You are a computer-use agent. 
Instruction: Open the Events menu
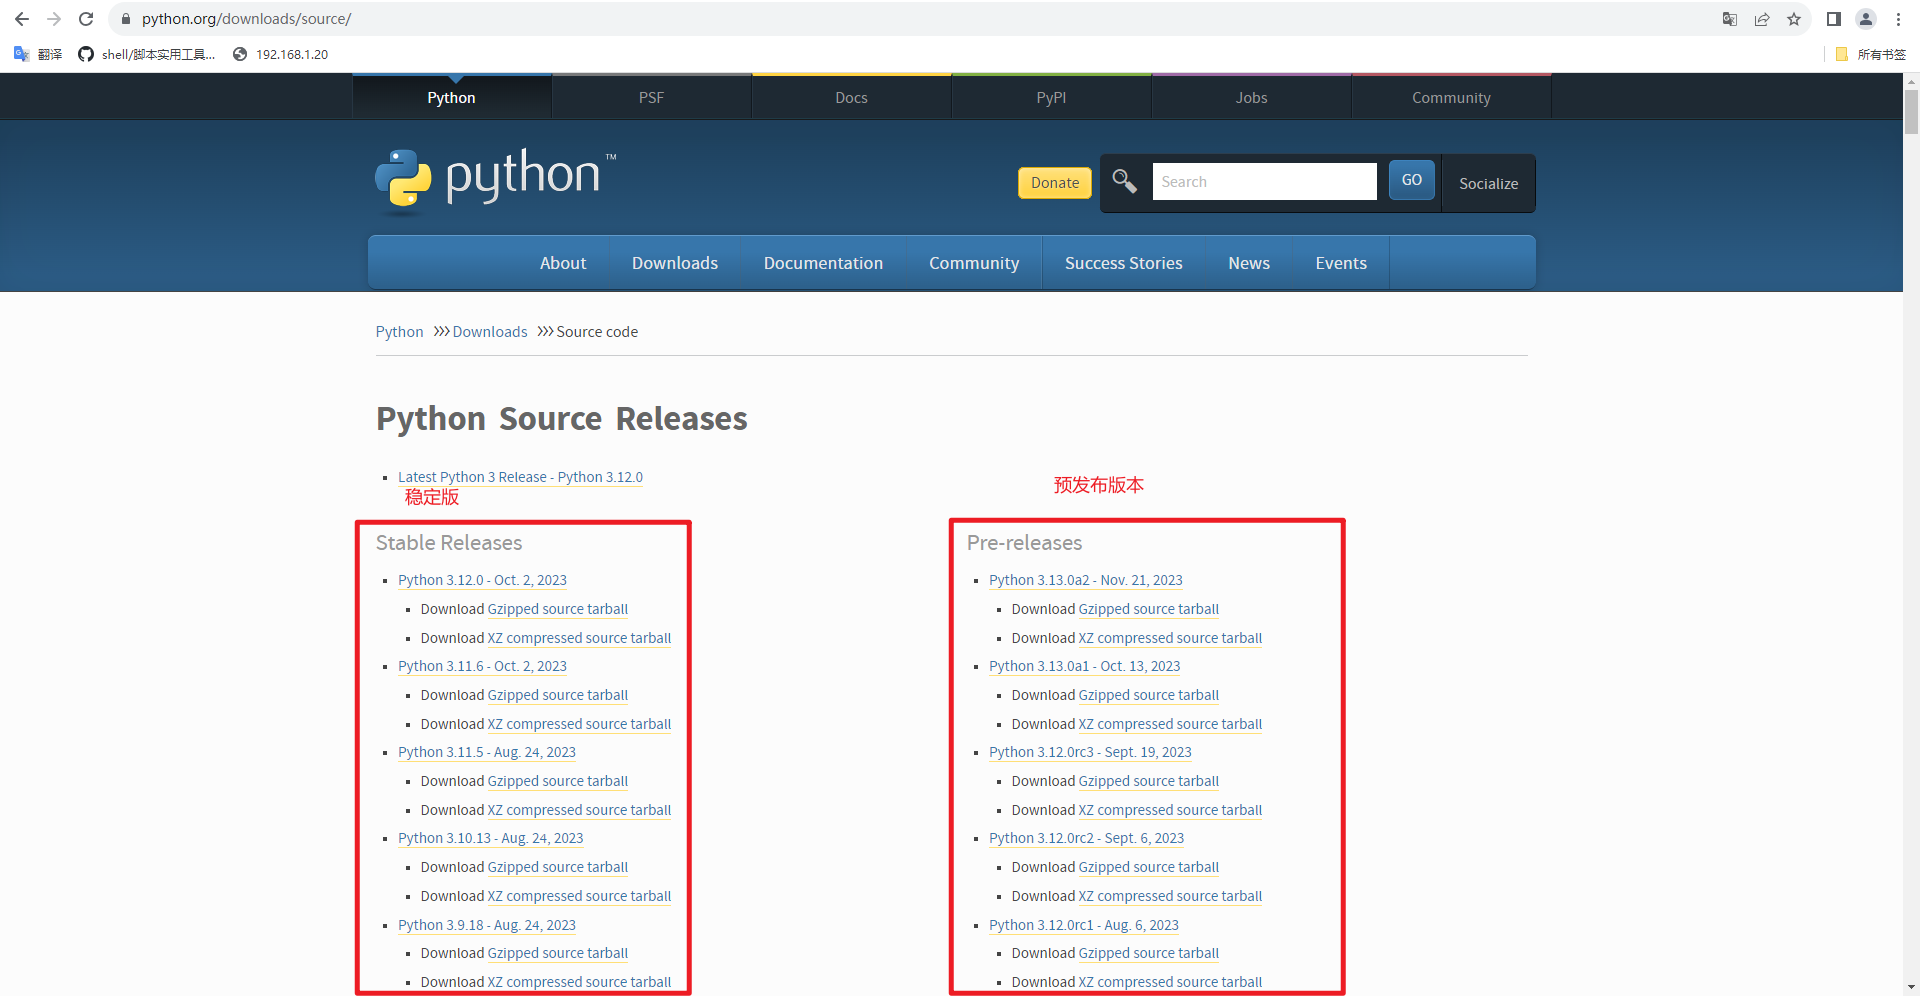1341,263
